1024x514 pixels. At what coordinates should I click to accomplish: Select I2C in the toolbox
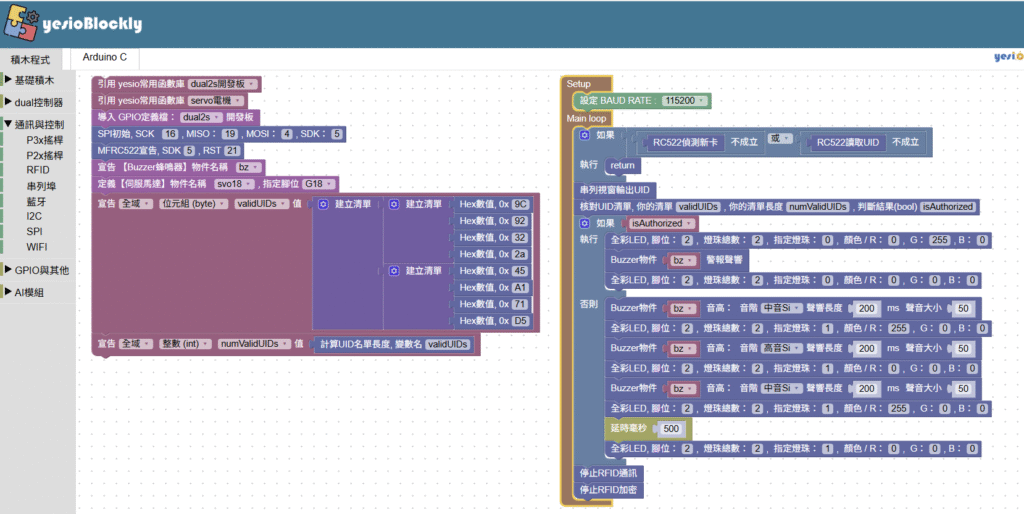tap(34, 216)
